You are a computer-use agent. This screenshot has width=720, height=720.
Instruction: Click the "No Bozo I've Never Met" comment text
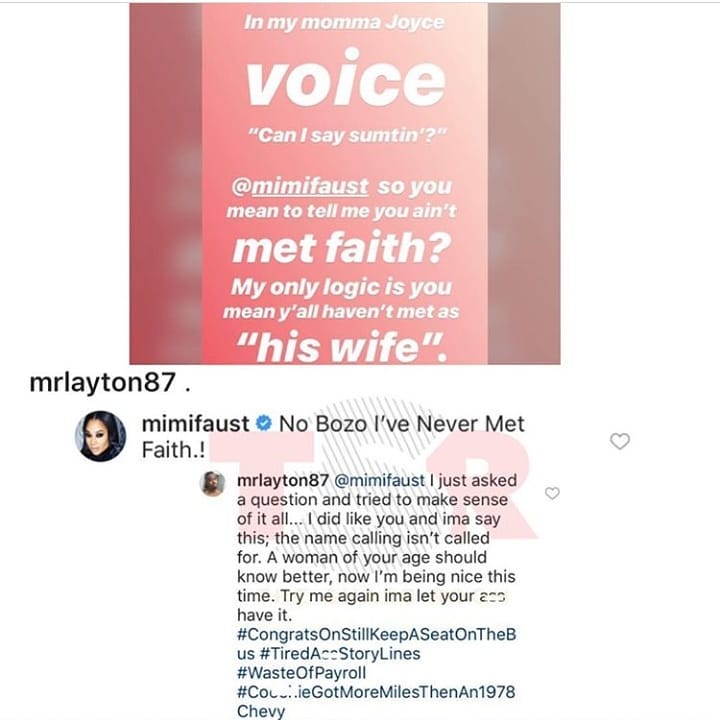[402, 423]
